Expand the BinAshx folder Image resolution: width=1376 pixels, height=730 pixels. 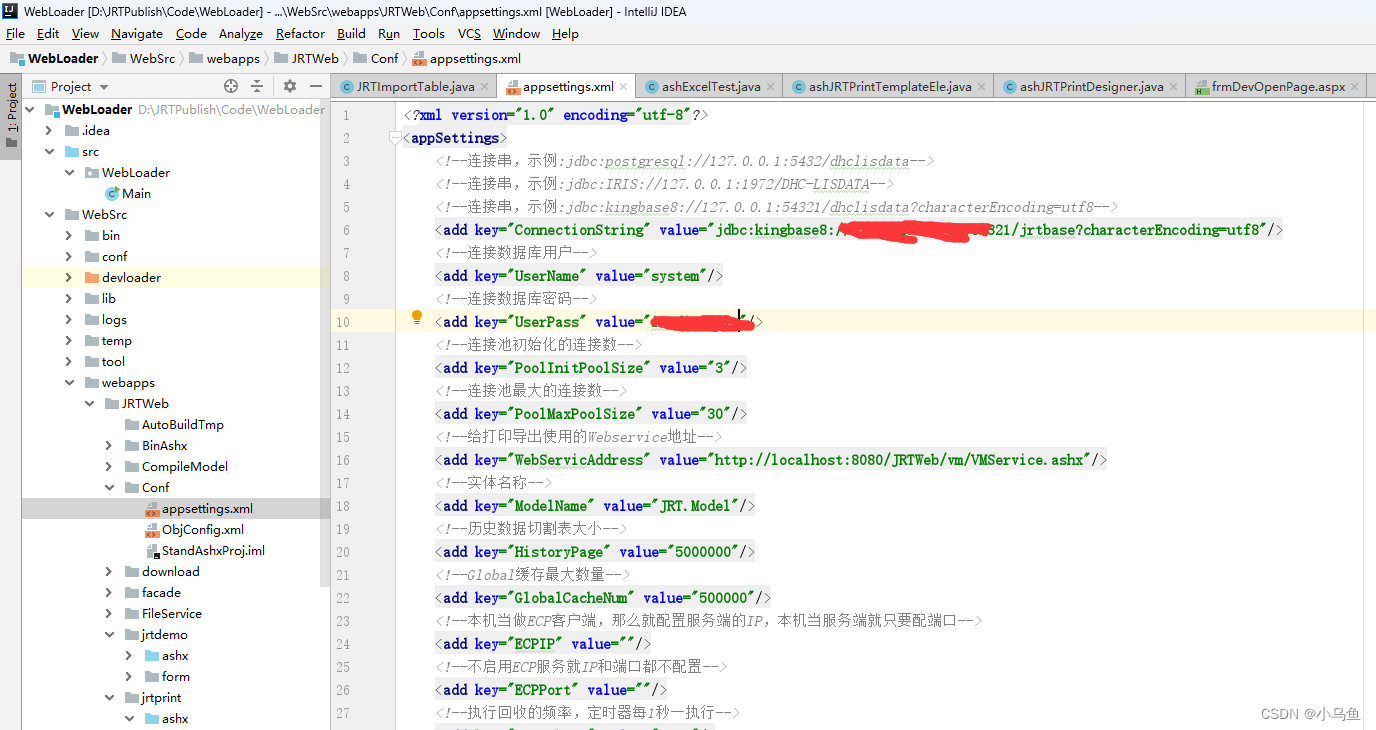point(109,445)
